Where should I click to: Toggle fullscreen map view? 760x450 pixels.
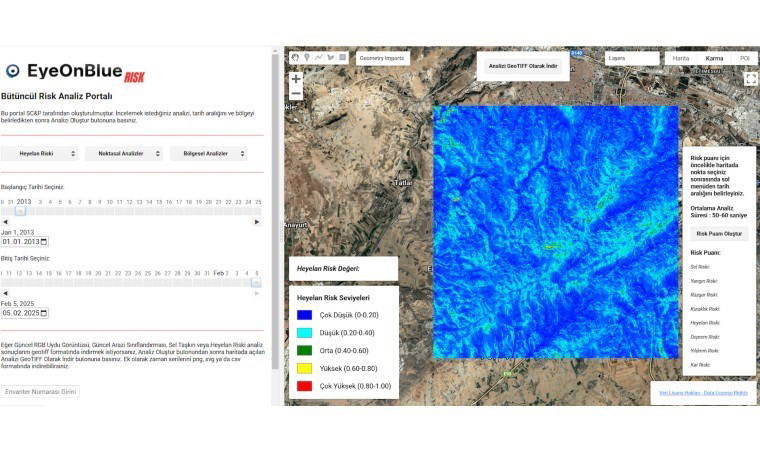point(751,78)
